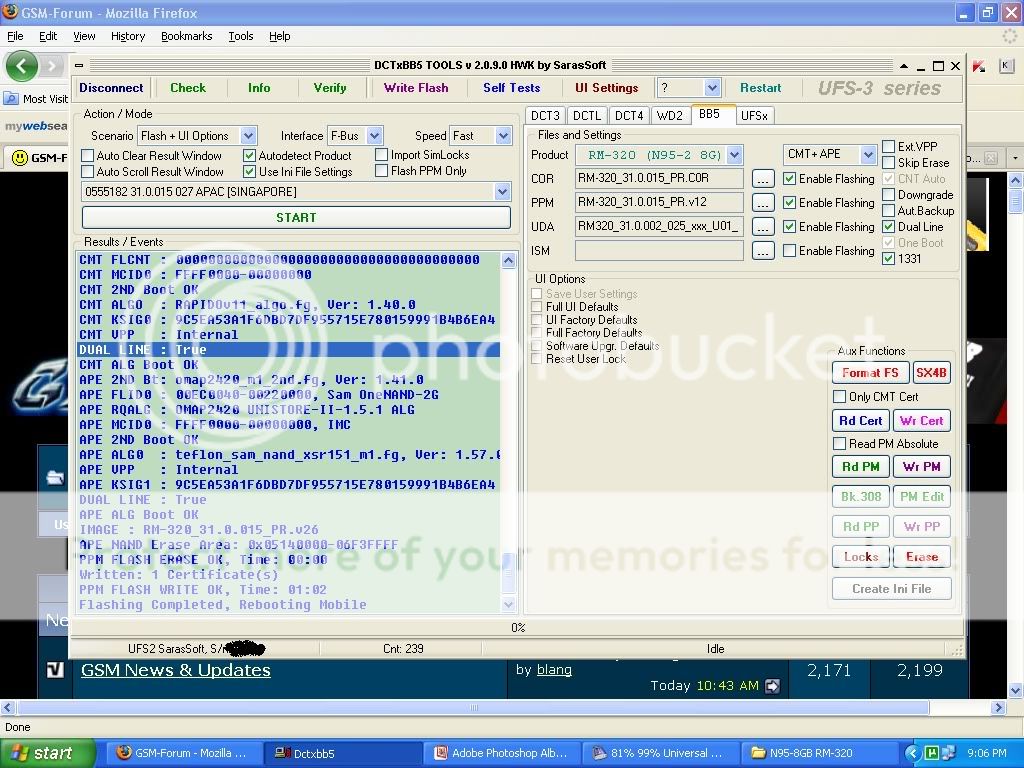Enable flashing for ISM file
Screen dimensions: 1024x768
point(789,250)
